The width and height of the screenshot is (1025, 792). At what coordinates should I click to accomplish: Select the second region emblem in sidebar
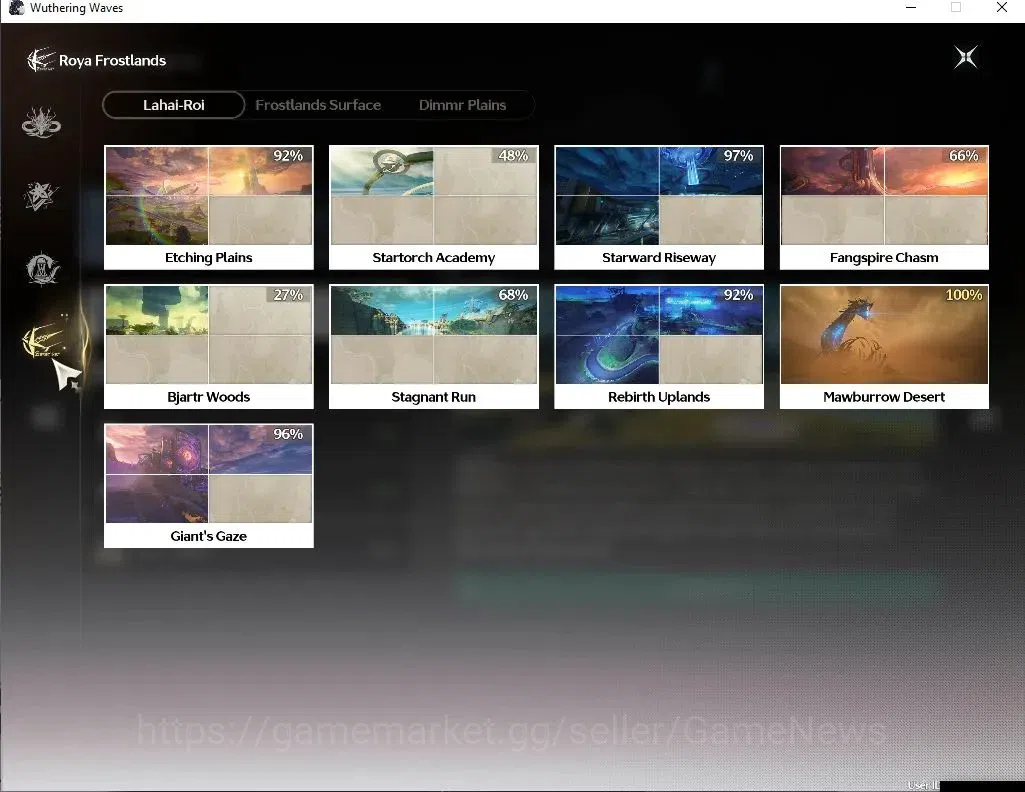pyautogui.click(x=41, y=195)
